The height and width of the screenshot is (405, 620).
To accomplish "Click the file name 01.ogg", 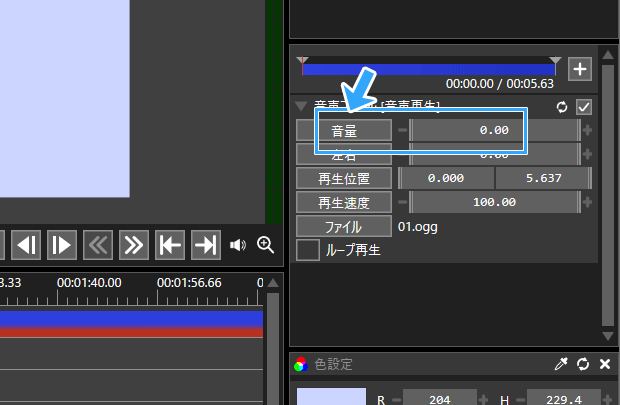I will (x=418, y=227).
